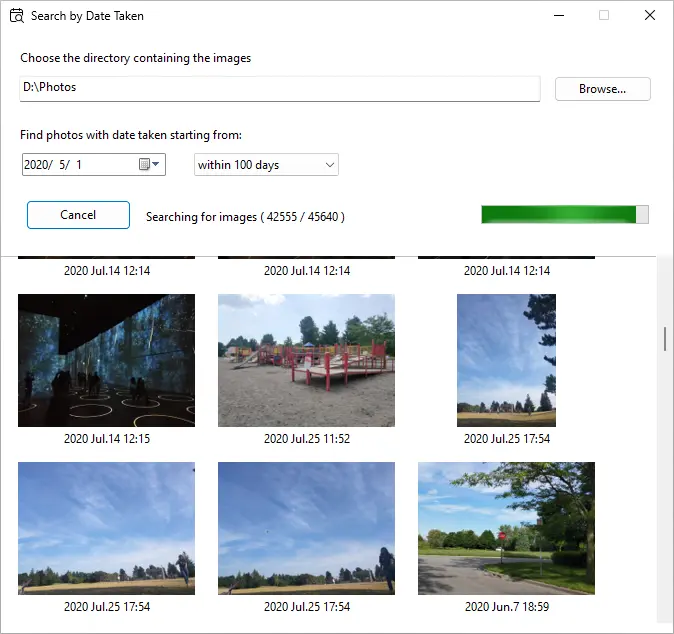Select bottom-left sky field photo thumbnail
The height and width of the screenshot is (634, 674).
pos(107,528)
